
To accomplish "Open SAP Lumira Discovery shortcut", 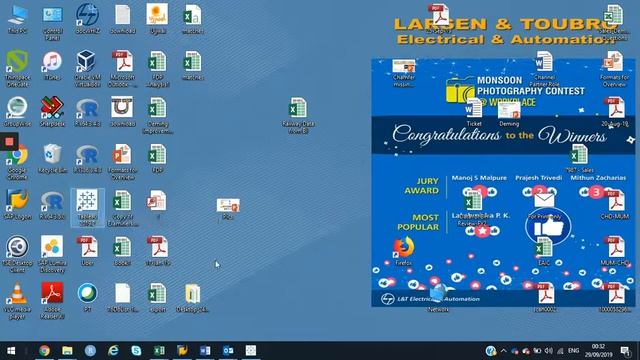I will [52, 253].
